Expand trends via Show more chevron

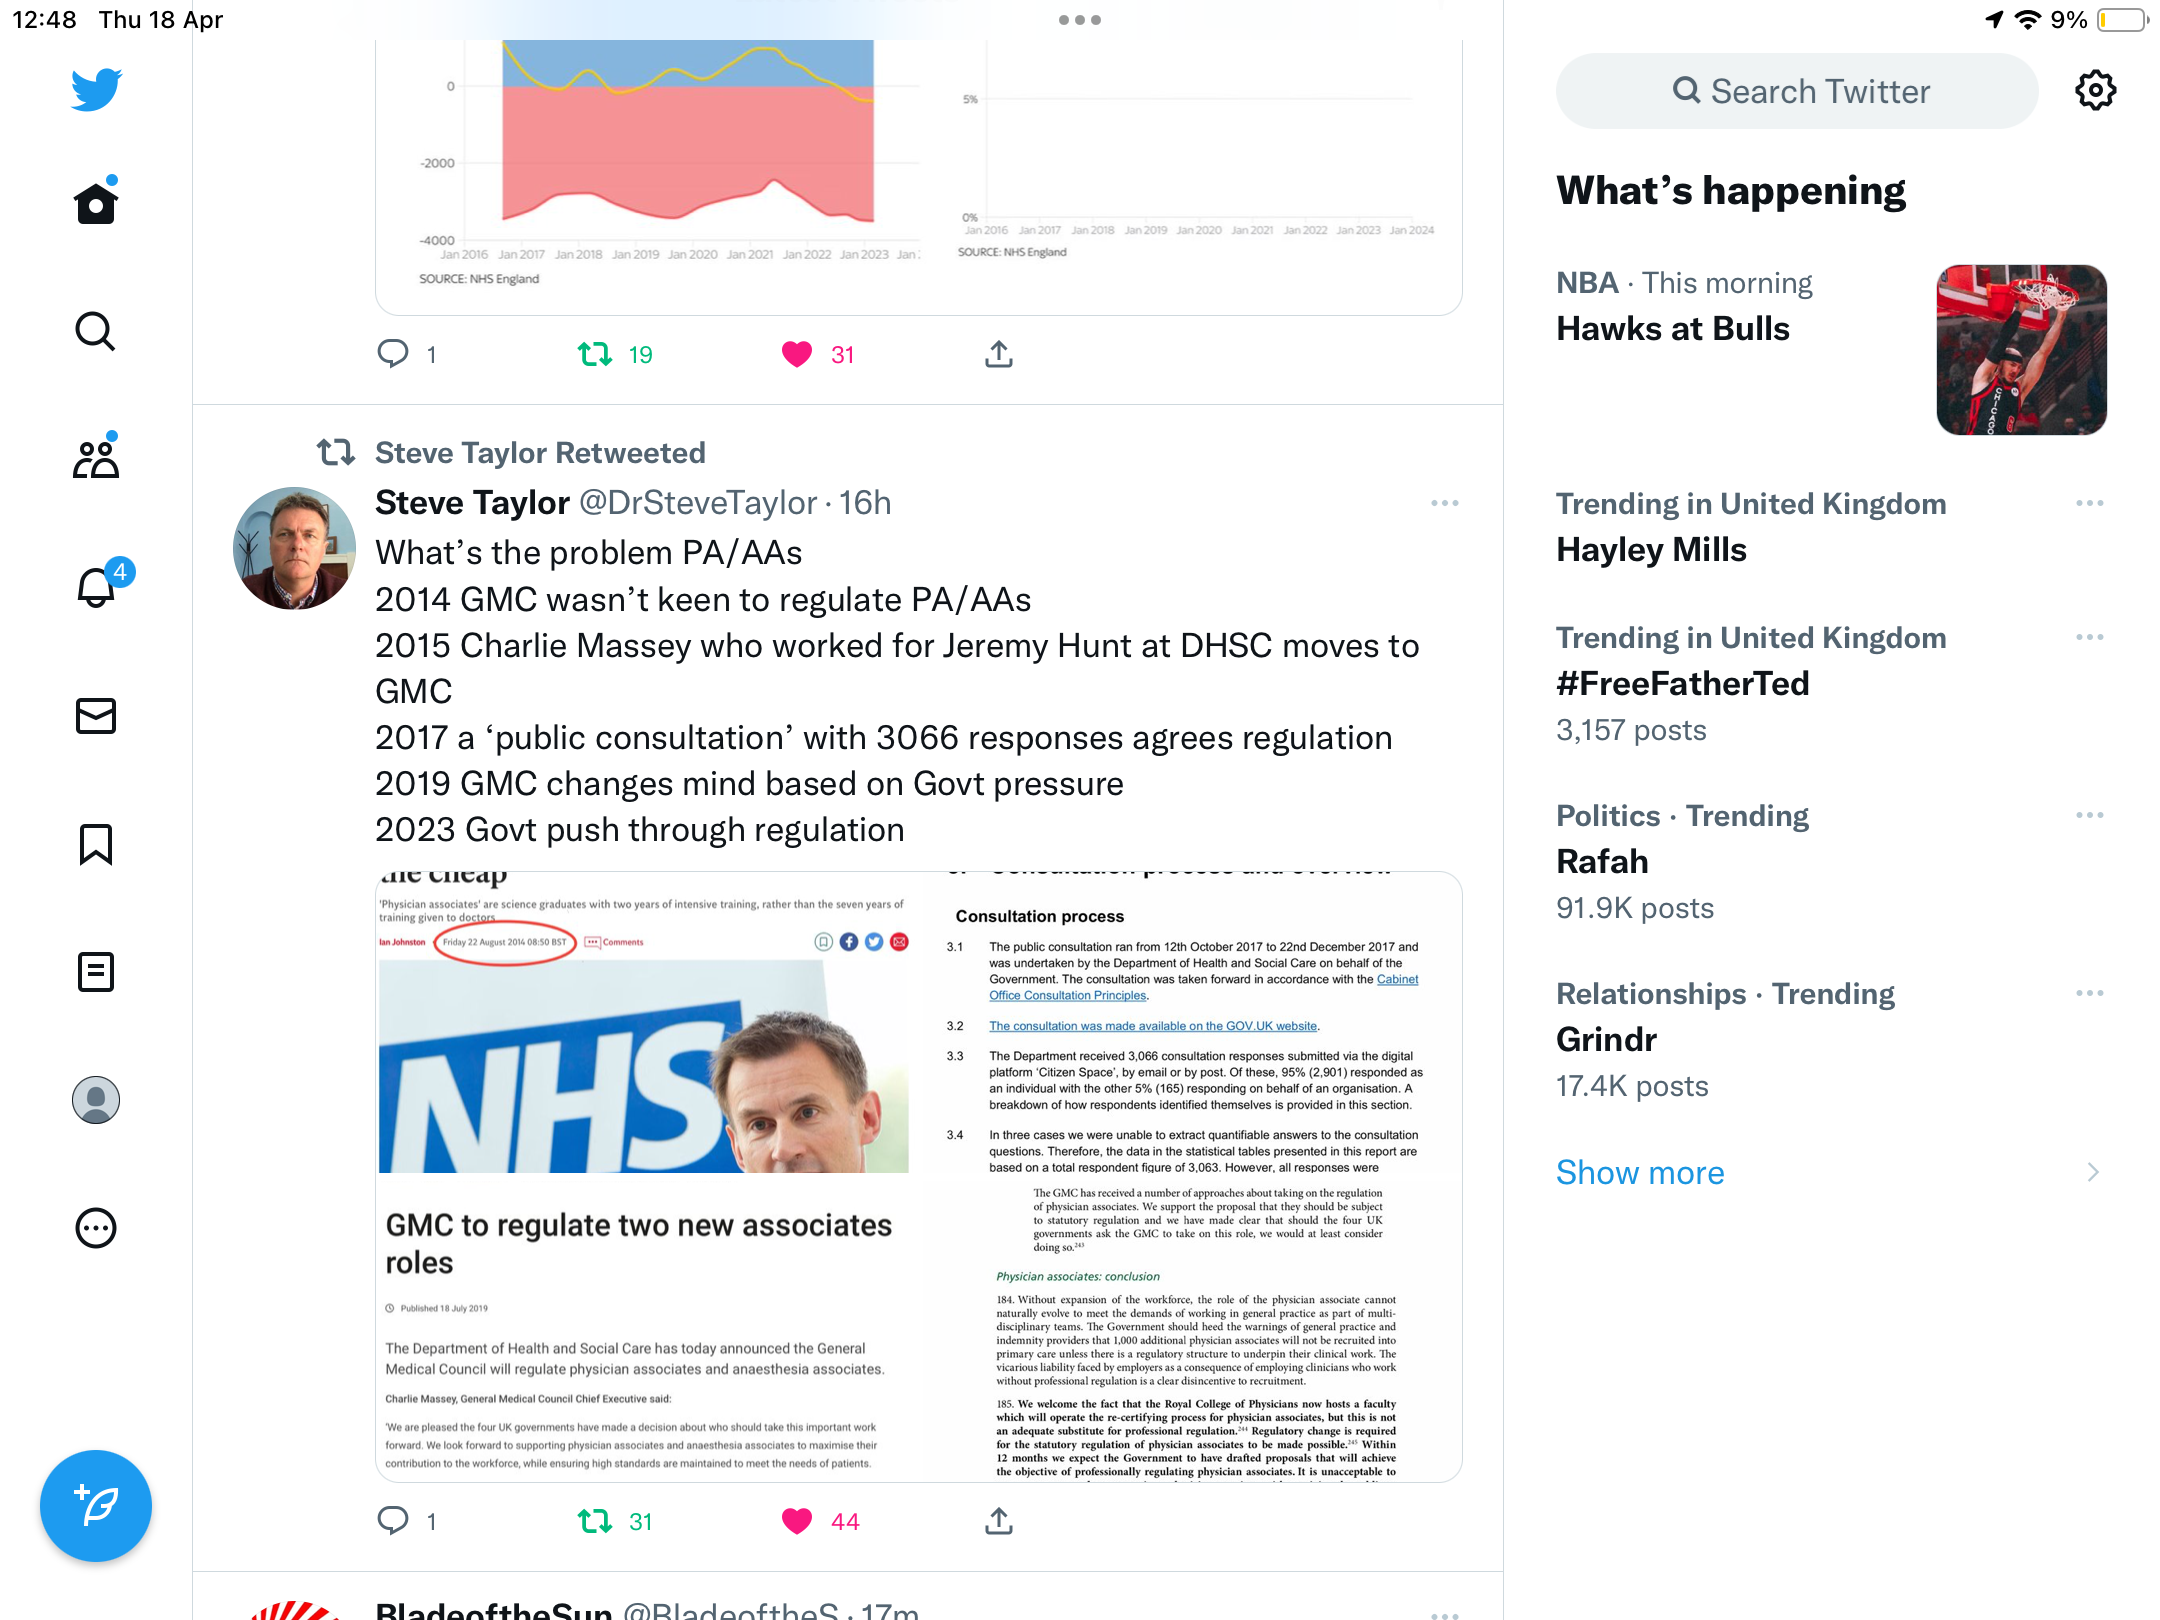(x=2093, y=1172)
